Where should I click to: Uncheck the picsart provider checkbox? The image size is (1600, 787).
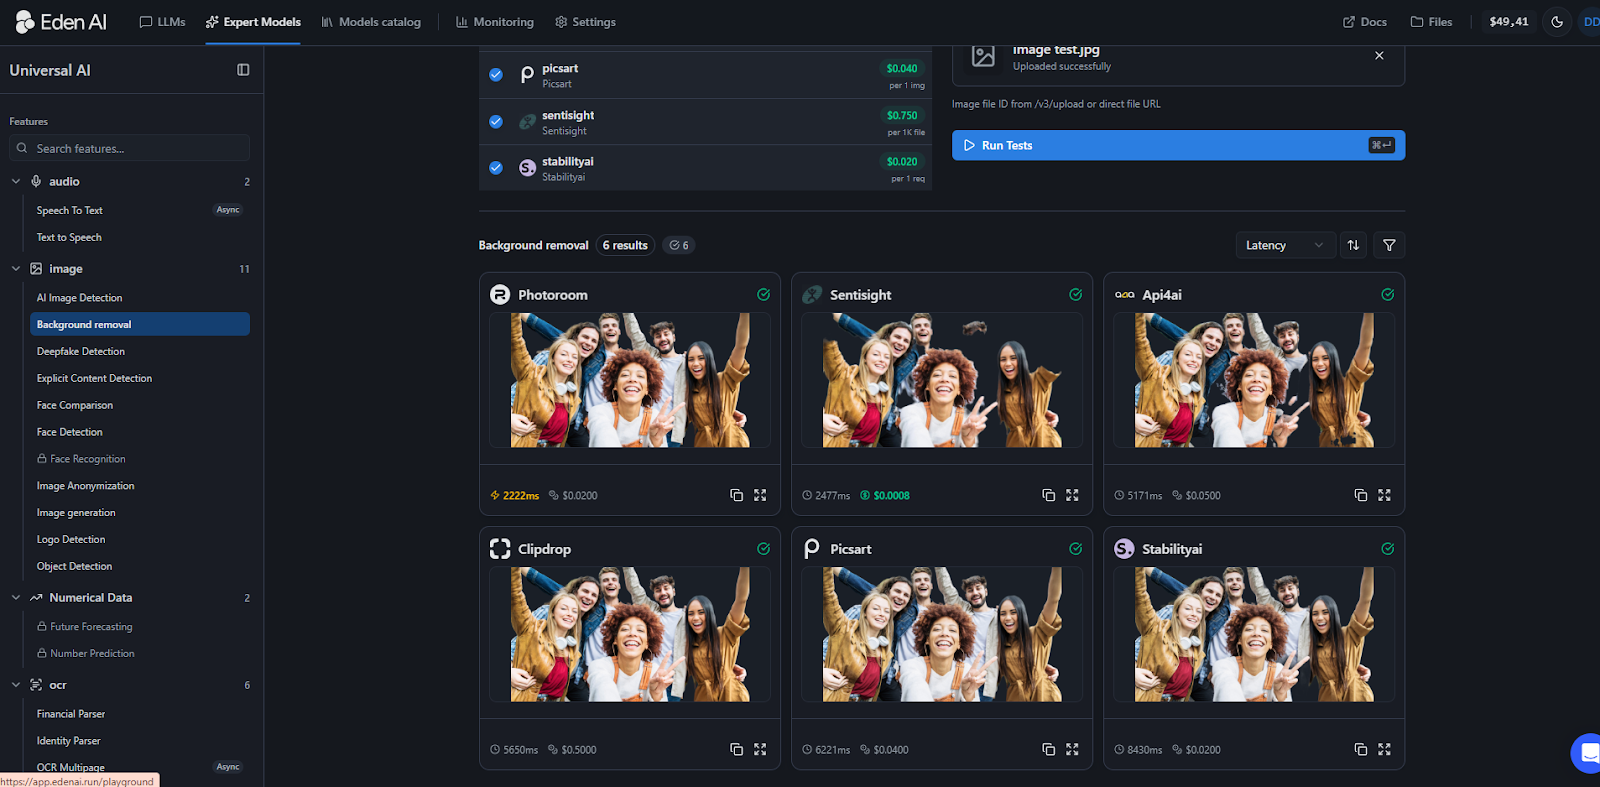[496, 75]
